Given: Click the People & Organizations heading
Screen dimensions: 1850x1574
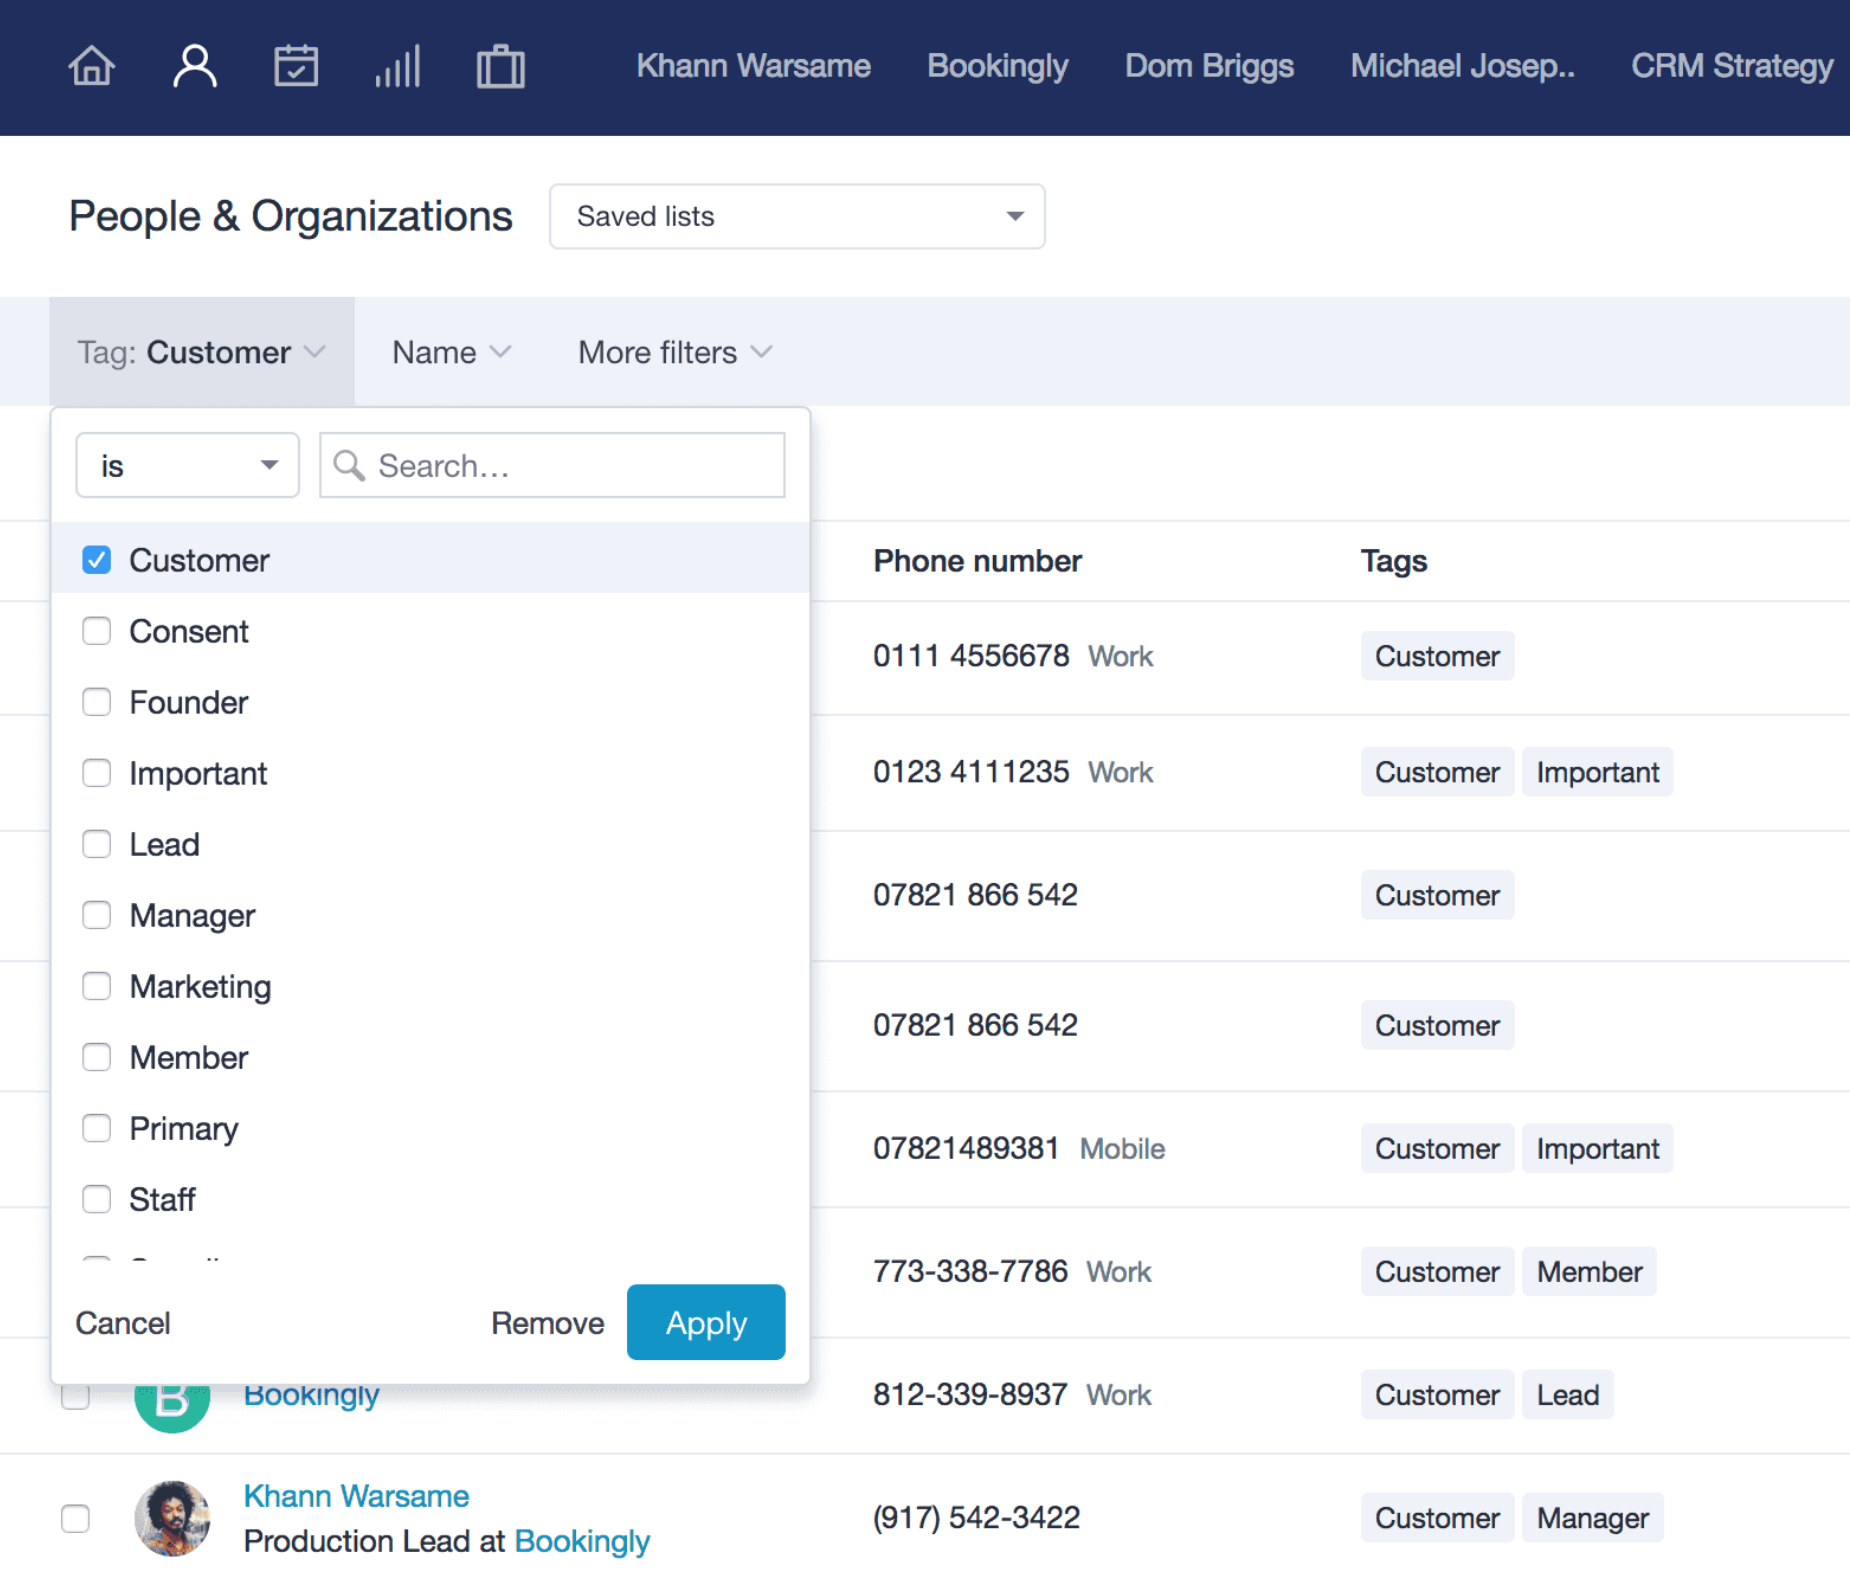Looking at the screenshot, I should 290,216.
